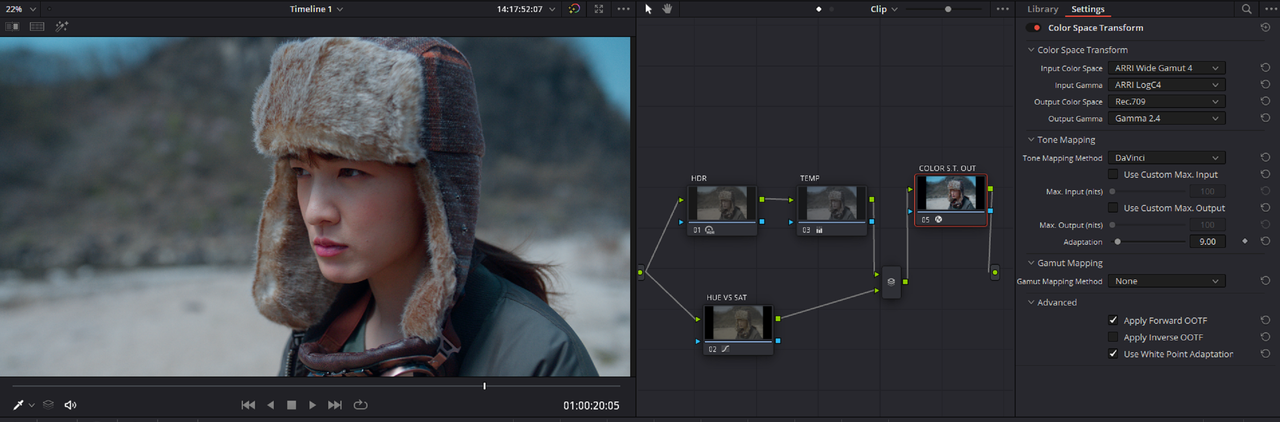
Task: Adjust the node editor zoom slider
Action: 948,9
